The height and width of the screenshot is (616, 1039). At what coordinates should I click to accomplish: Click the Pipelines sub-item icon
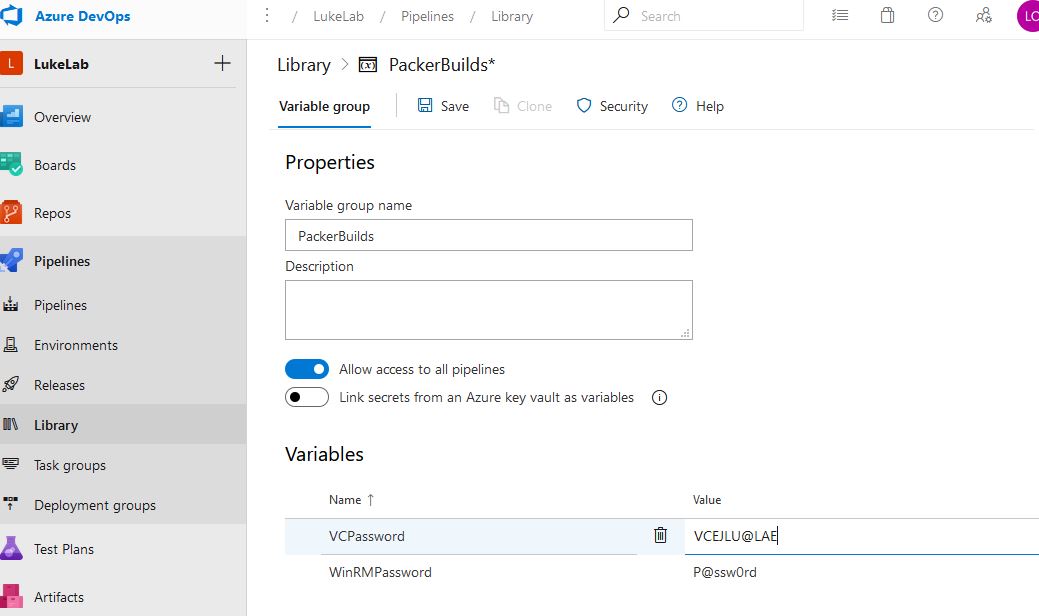11,305
